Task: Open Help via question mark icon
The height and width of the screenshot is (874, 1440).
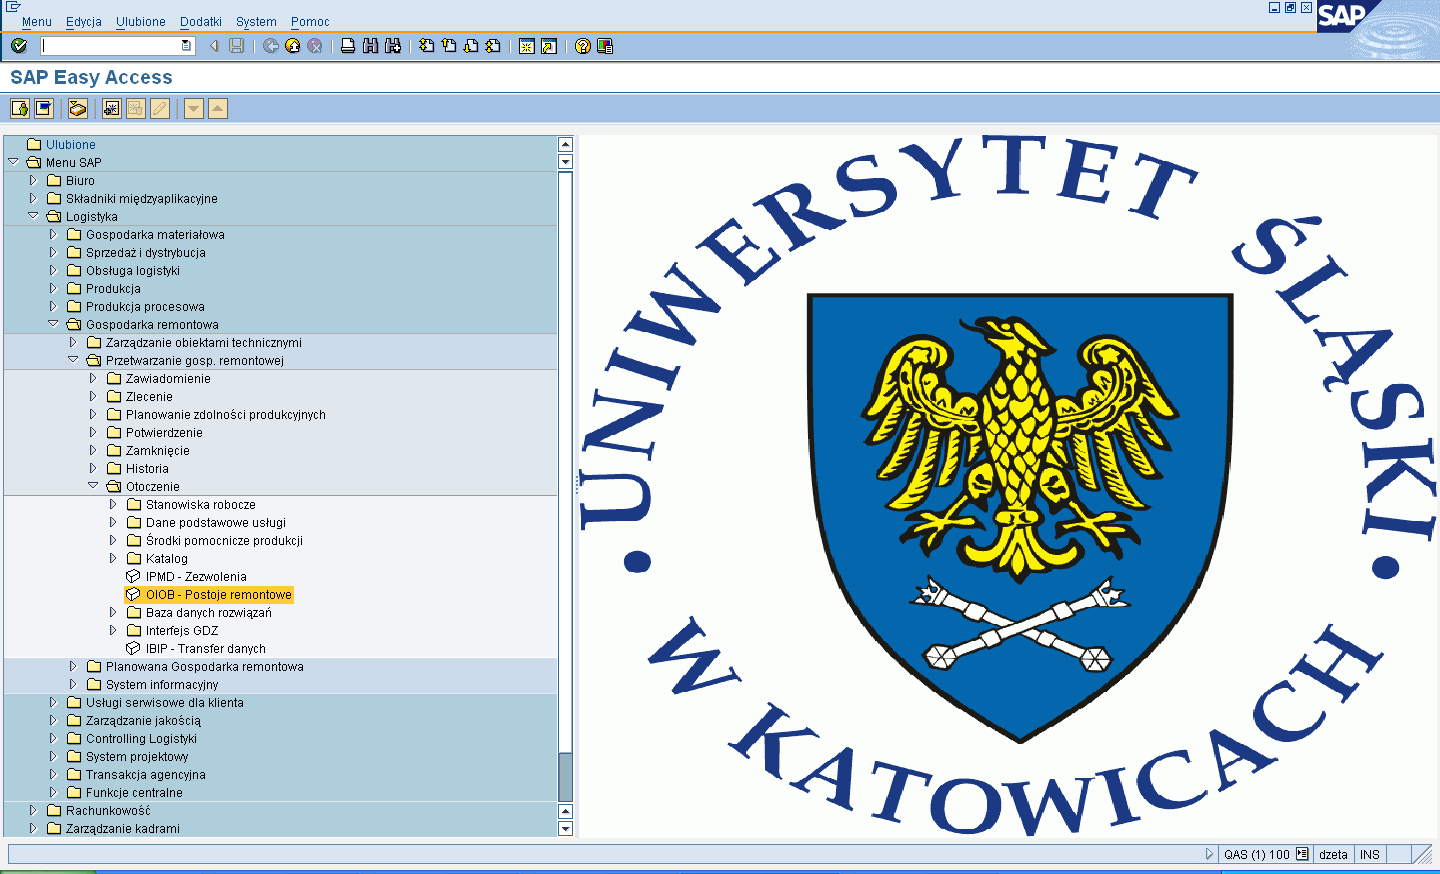Action: click(x=583, y=46)
